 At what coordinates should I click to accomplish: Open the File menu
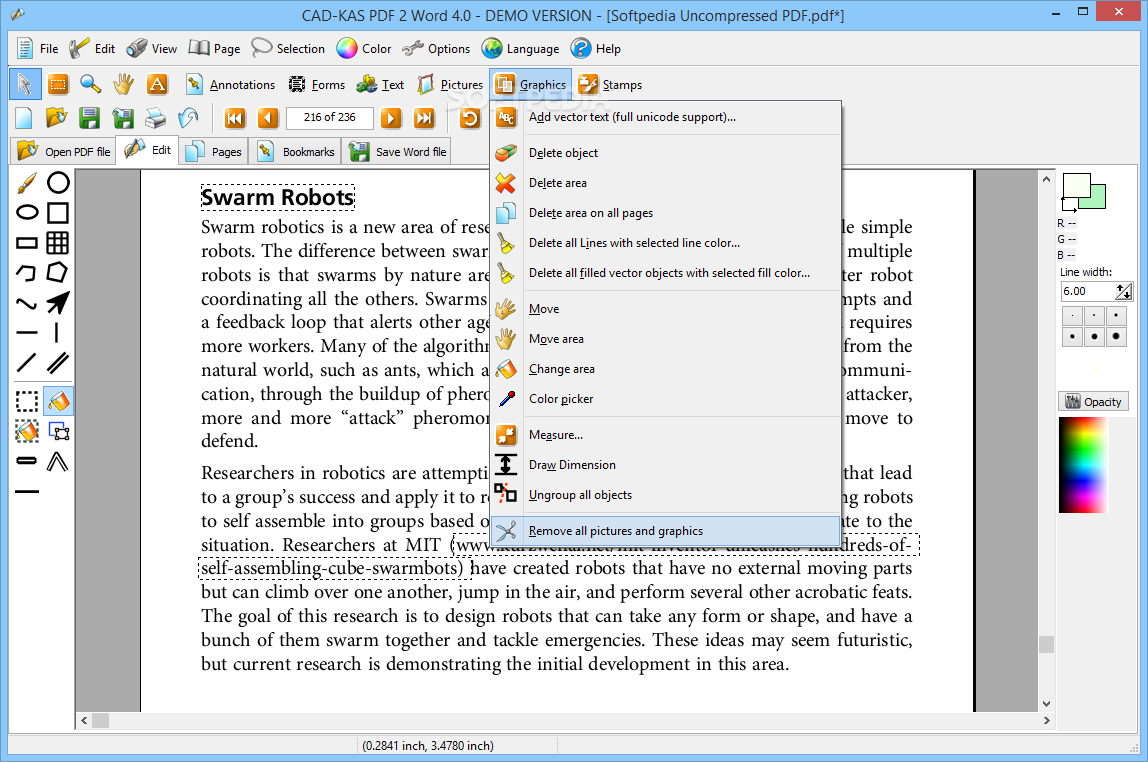pyautogui.click(x=37, y=49)
